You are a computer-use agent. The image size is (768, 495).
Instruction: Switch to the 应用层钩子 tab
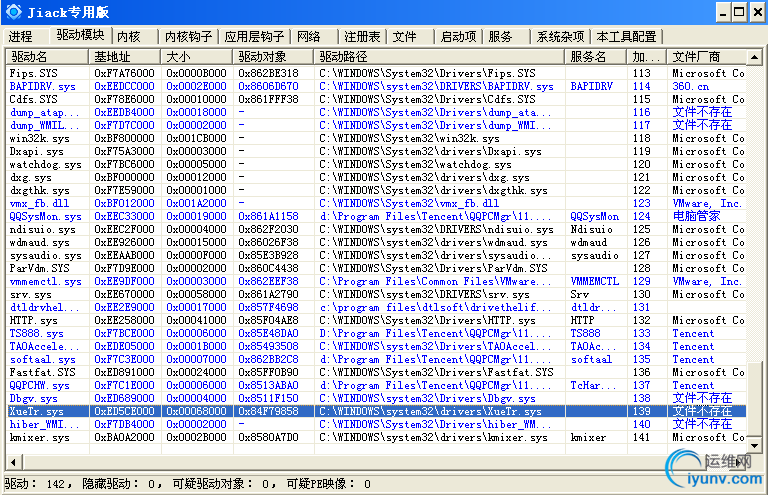coord(254,37)
